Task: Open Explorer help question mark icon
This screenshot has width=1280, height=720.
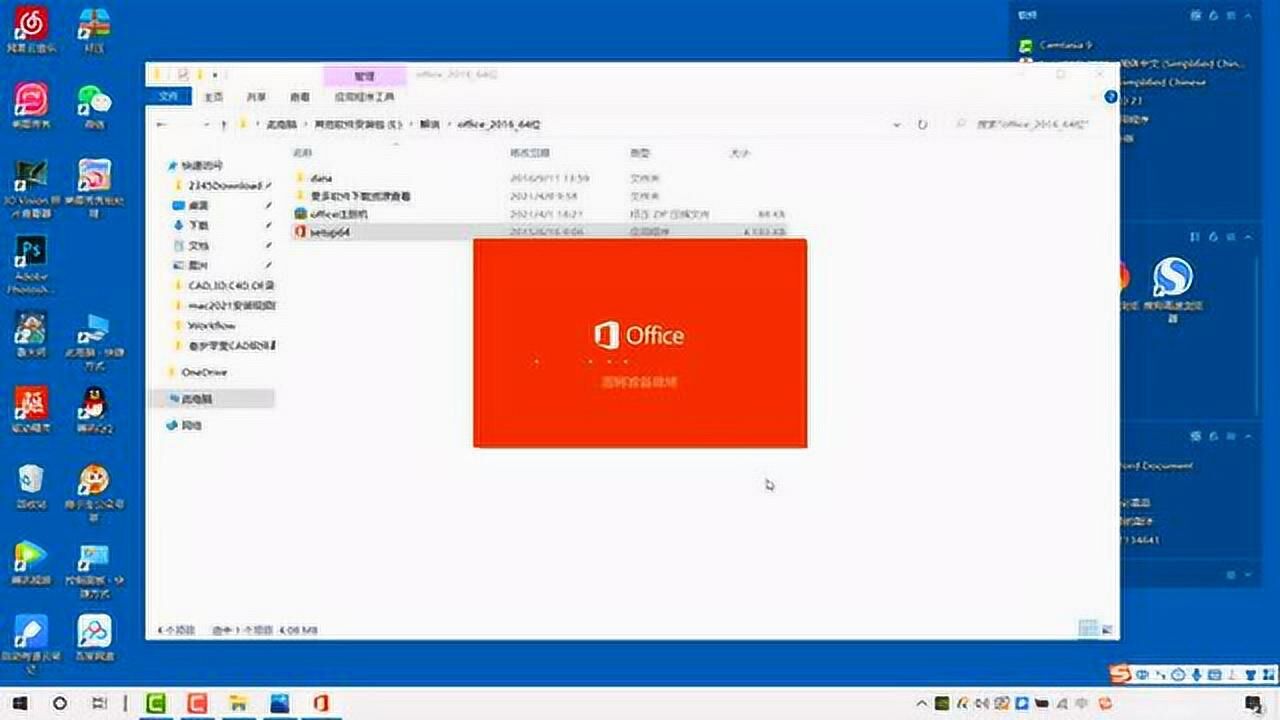Action: [1110, 97]
